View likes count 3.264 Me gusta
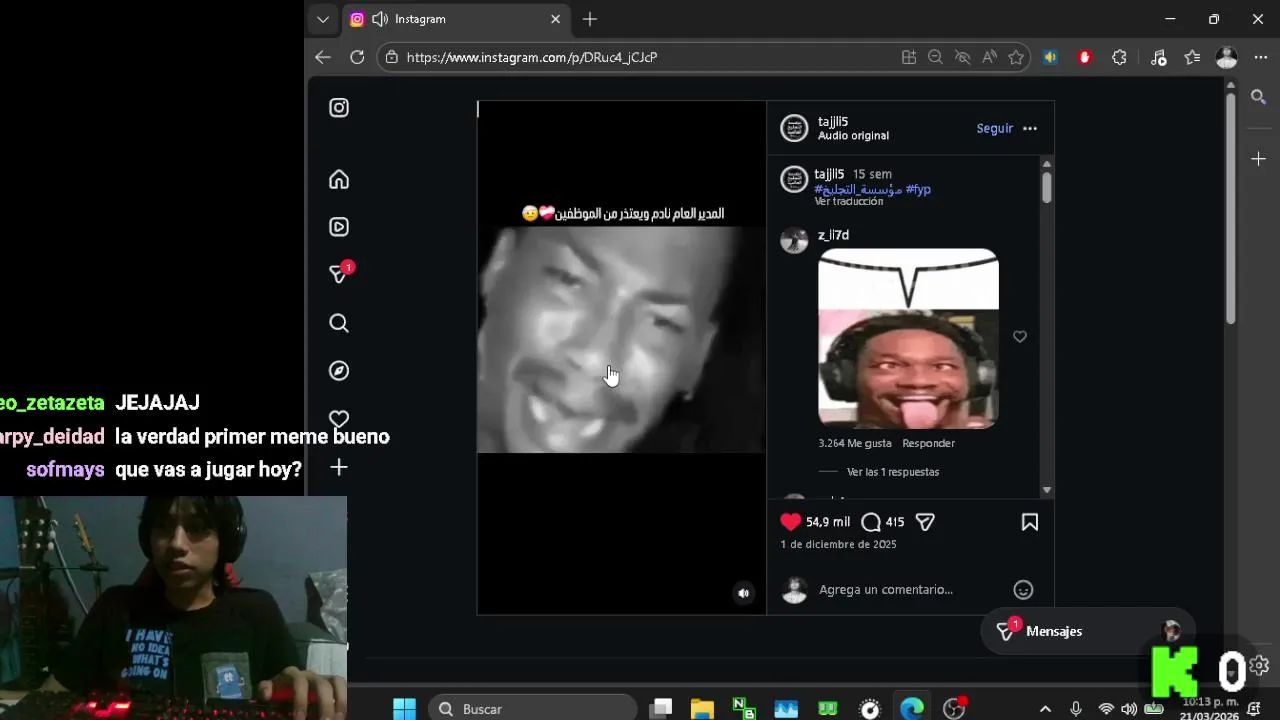1280x720 pixels. click(x=854, y=443)
